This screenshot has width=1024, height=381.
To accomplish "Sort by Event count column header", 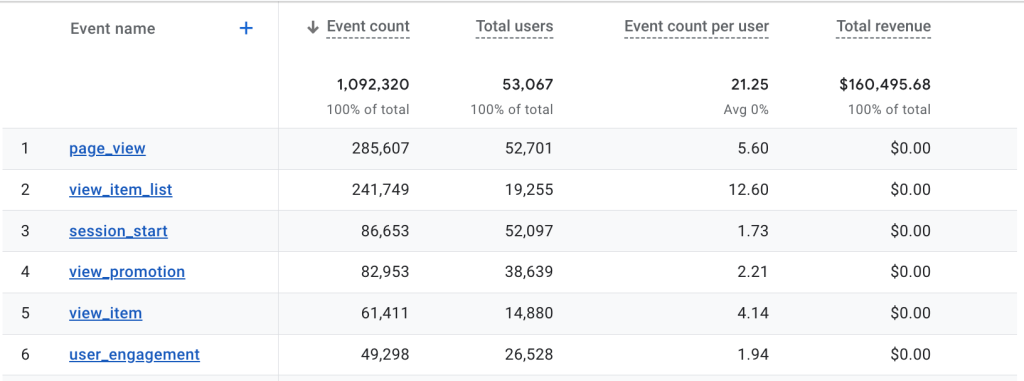I will (x=368, y=26).
